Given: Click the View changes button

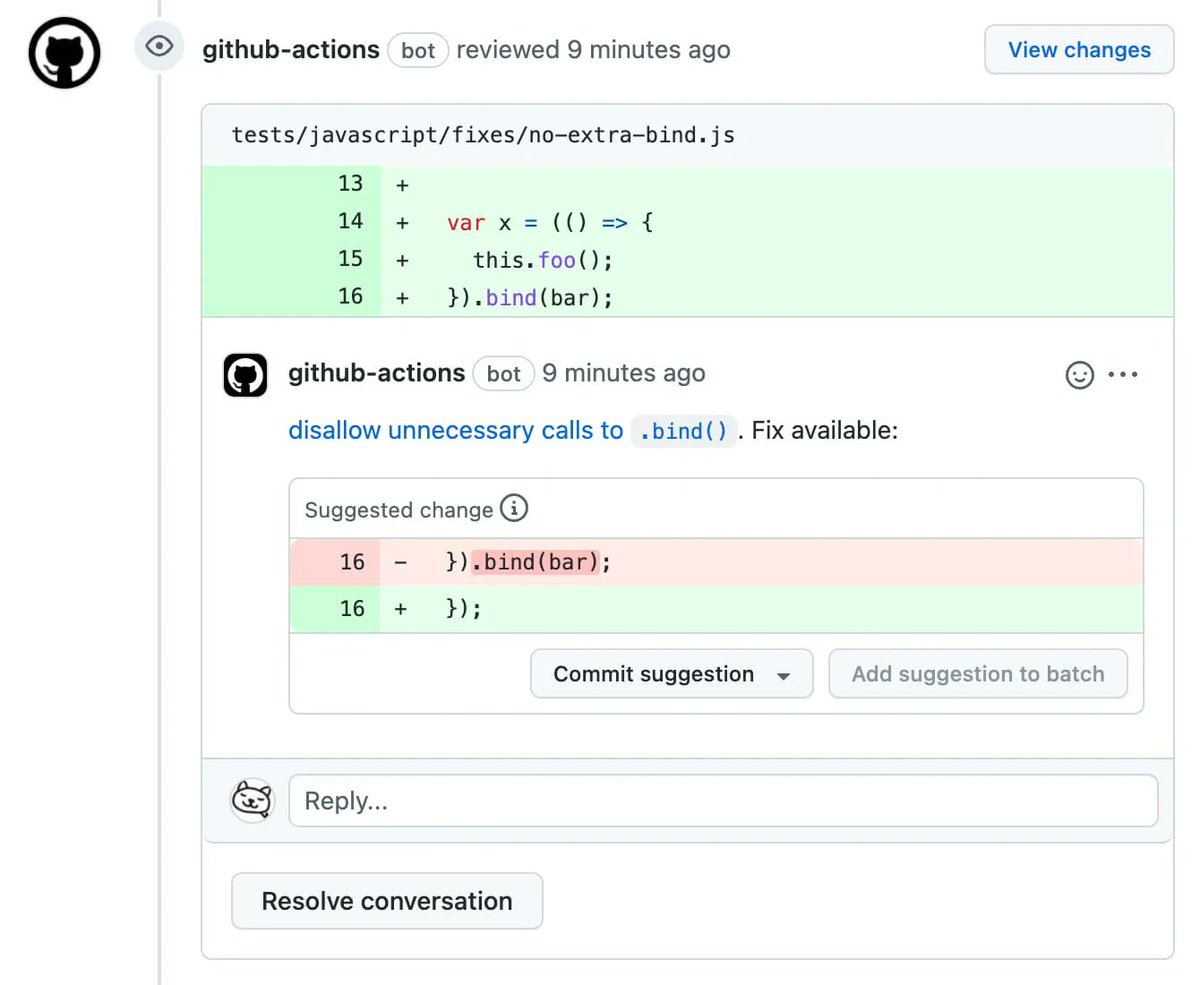Looking at the screenshot, I should pyautogui.click(x=1078, y=48).
